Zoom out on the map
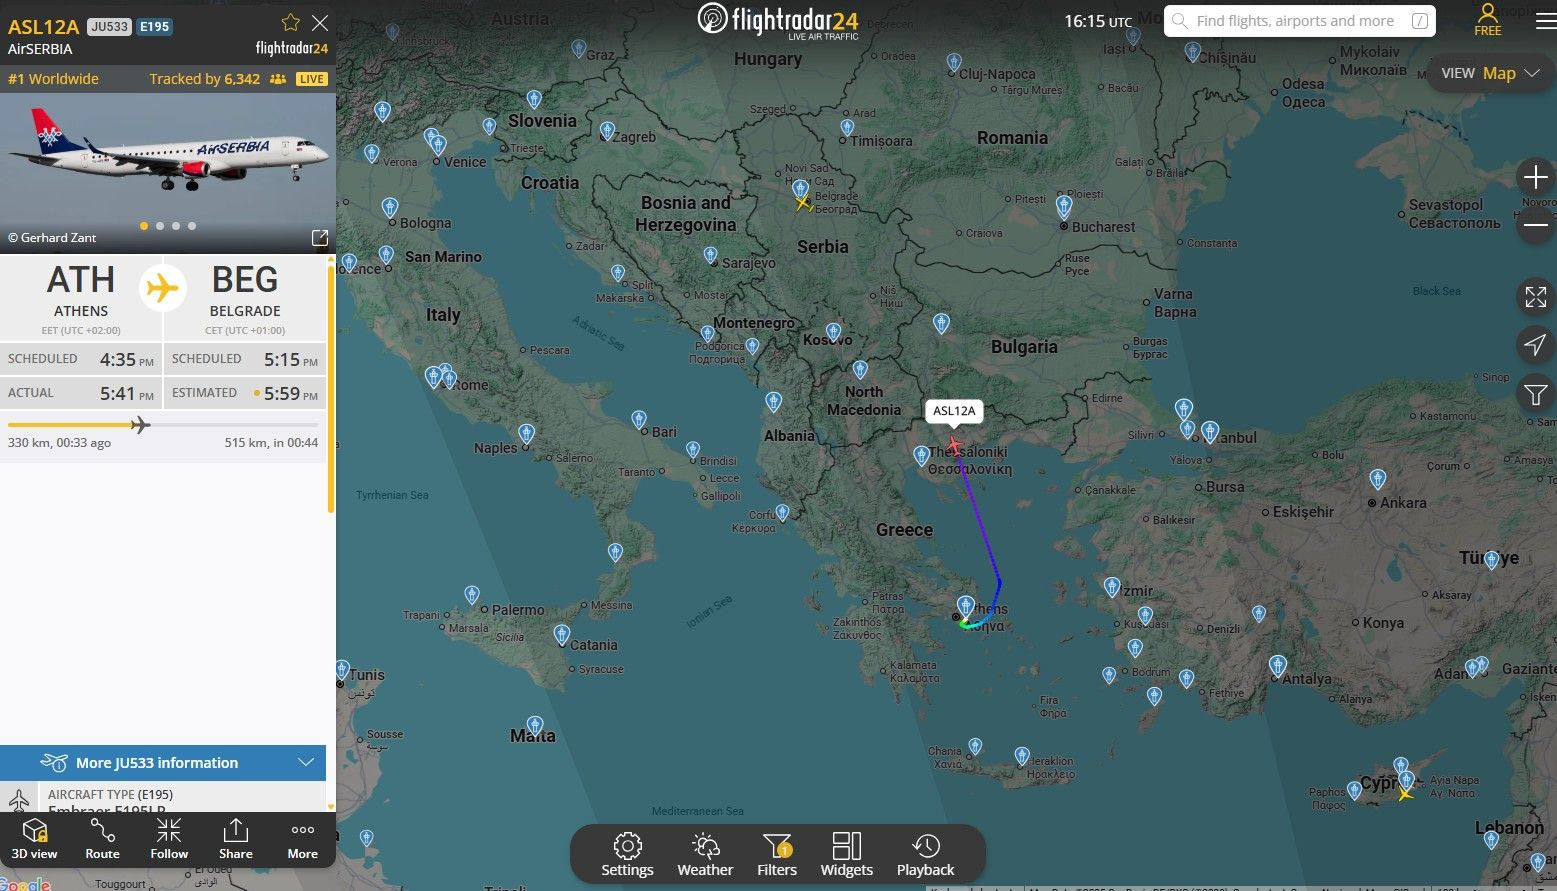The height and width of the screenshot is (891, 1557). [x=1535, y=225]
